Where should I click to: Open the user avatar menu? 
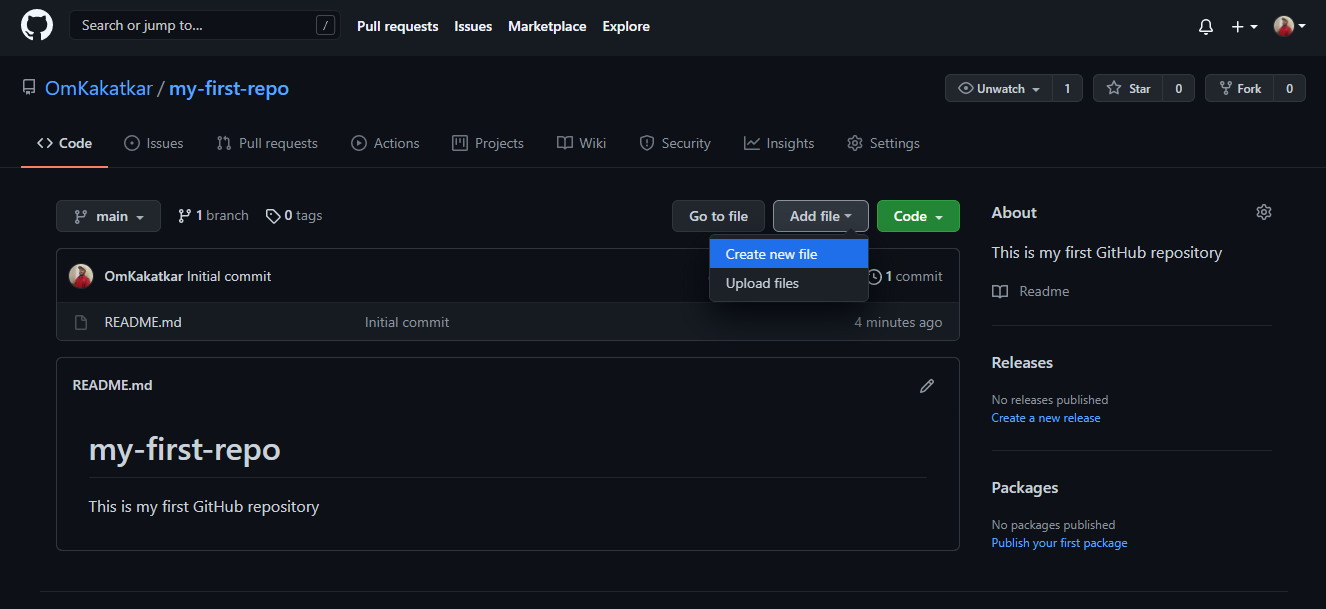point(1289,27)
